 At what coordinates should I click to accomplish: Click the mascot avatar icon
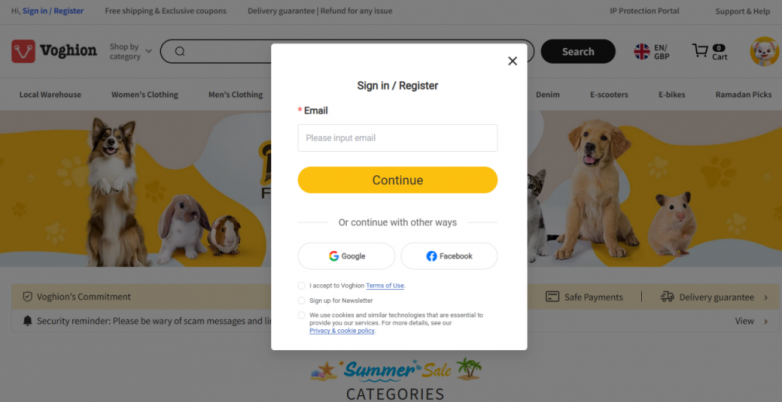[x=765, y=51]
